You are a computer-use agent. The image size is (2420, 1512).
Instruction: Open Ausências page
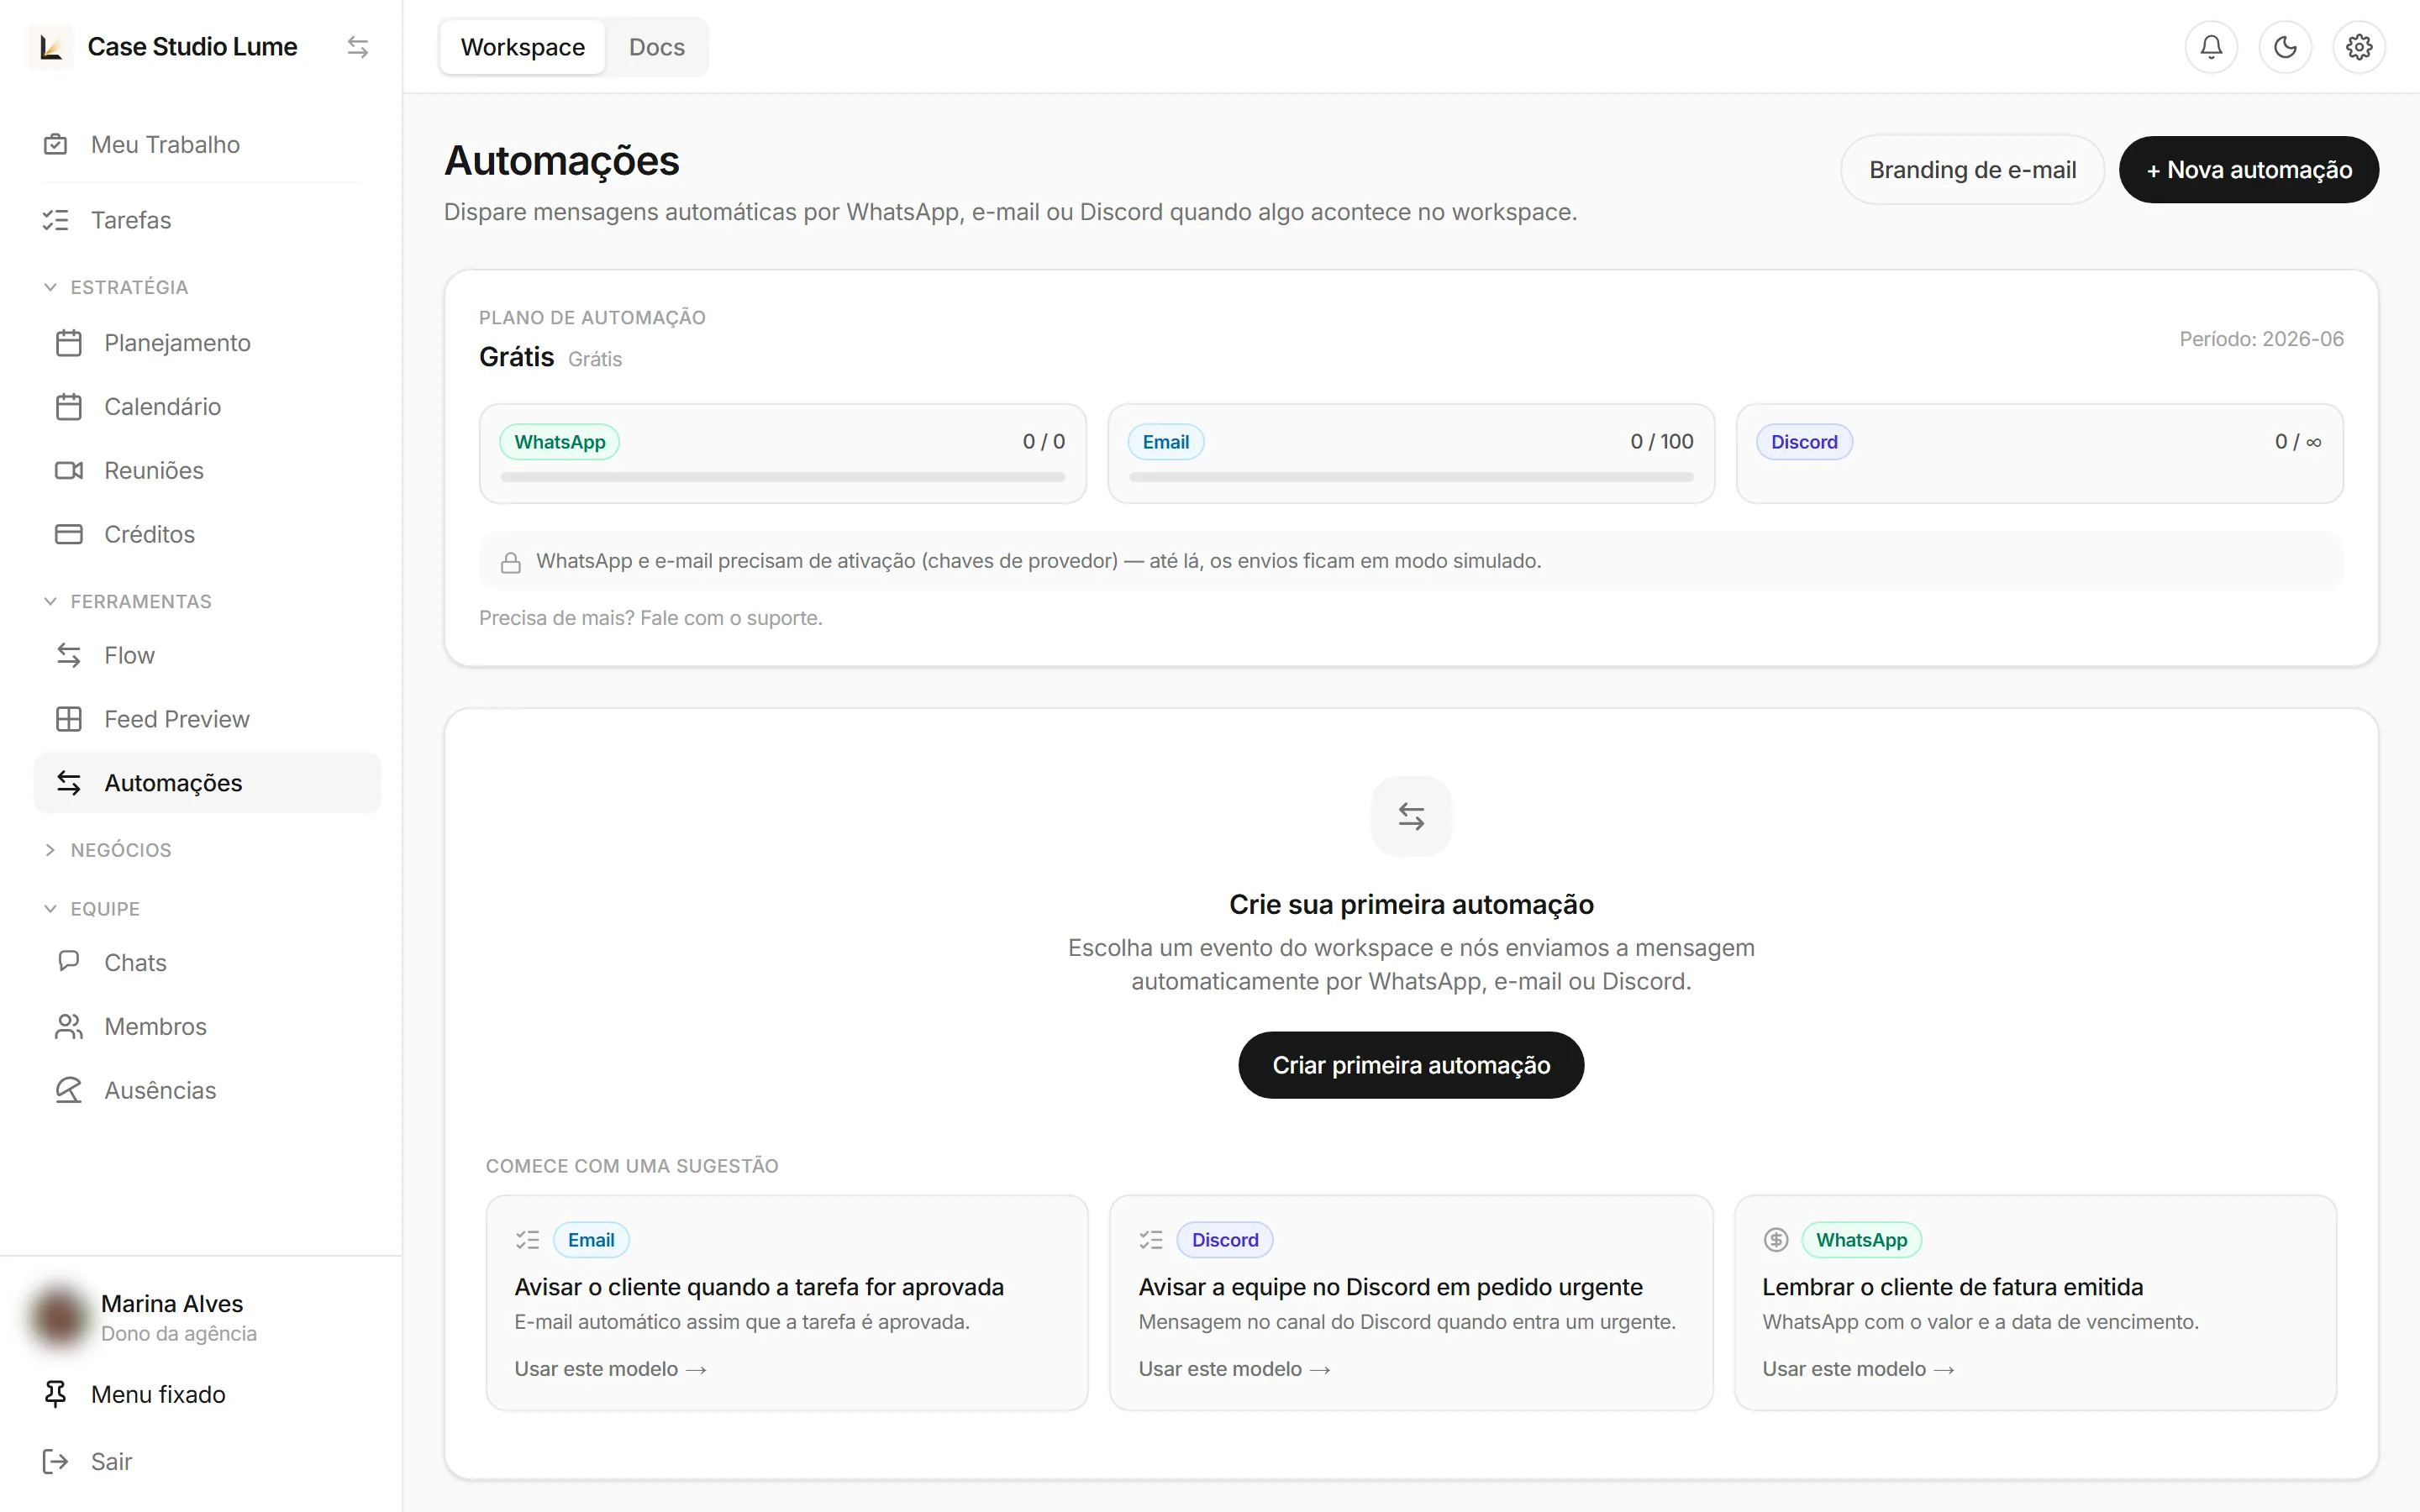[x=207, y=1091]
